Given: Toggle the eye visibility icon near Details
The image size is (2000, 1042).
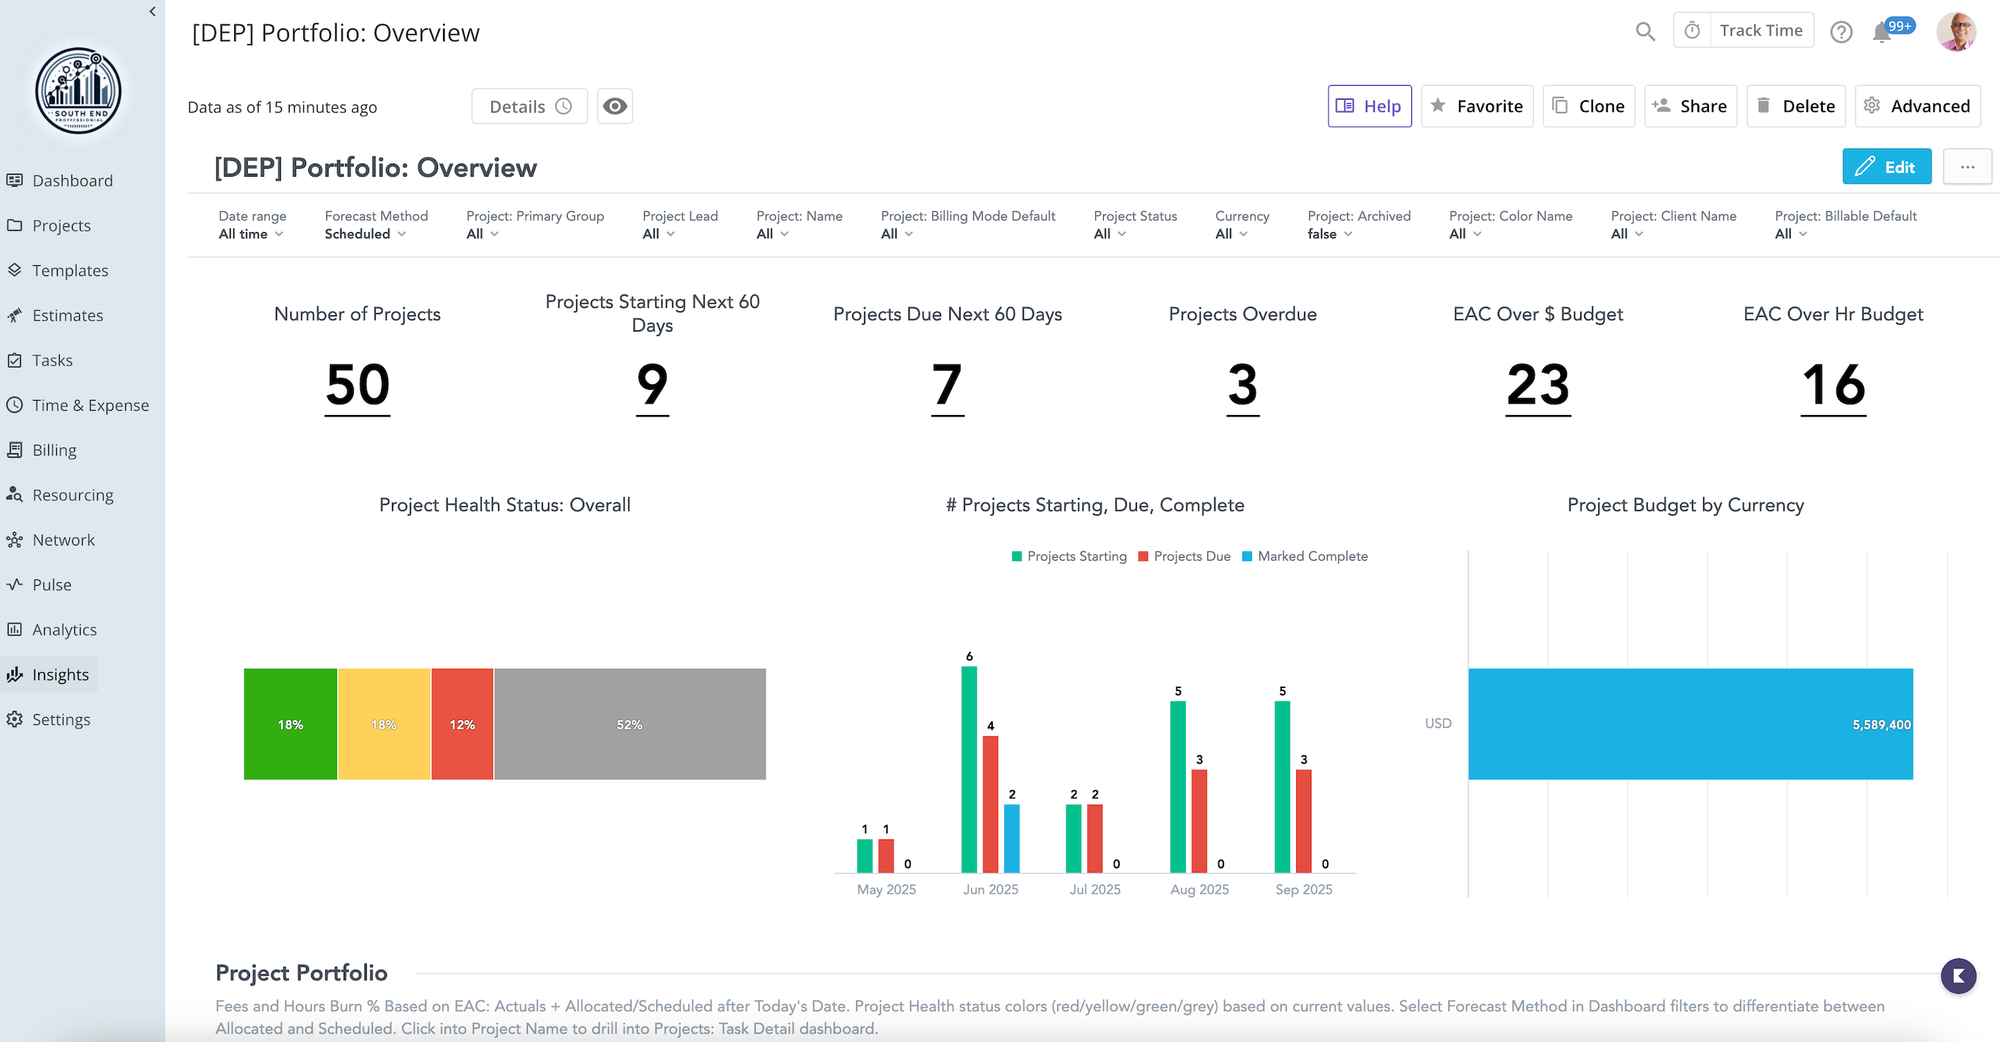Looking at the screenshot, I should pyautogui.click(x=615, y=106).
